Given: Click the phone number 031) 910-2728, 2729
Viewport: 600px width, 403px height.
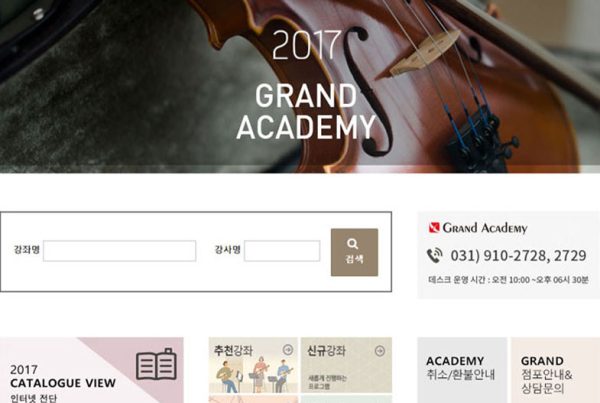Looking at the screenshot, I should (x=518, y=256).
